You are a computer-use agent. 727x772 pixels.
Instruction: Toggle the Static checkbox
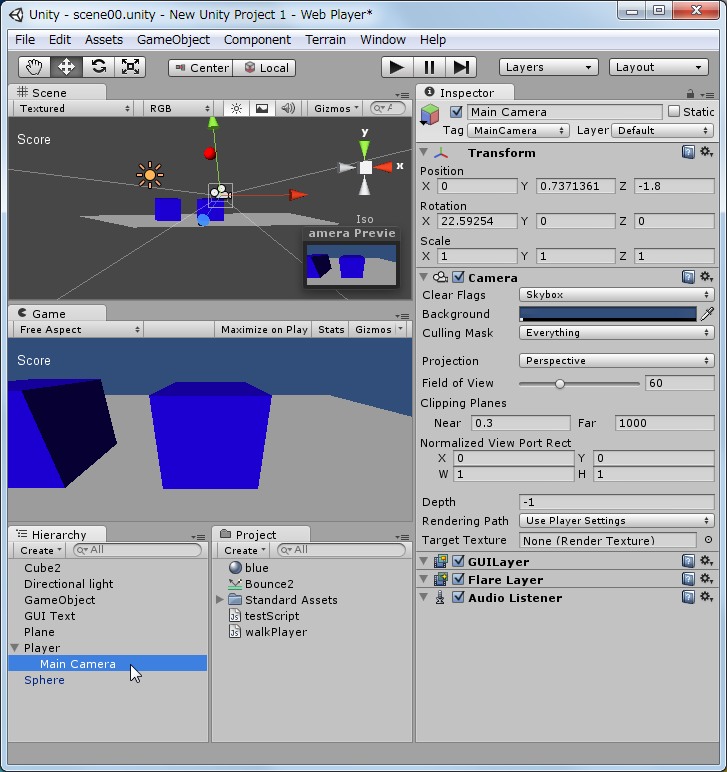click(674, 112)
